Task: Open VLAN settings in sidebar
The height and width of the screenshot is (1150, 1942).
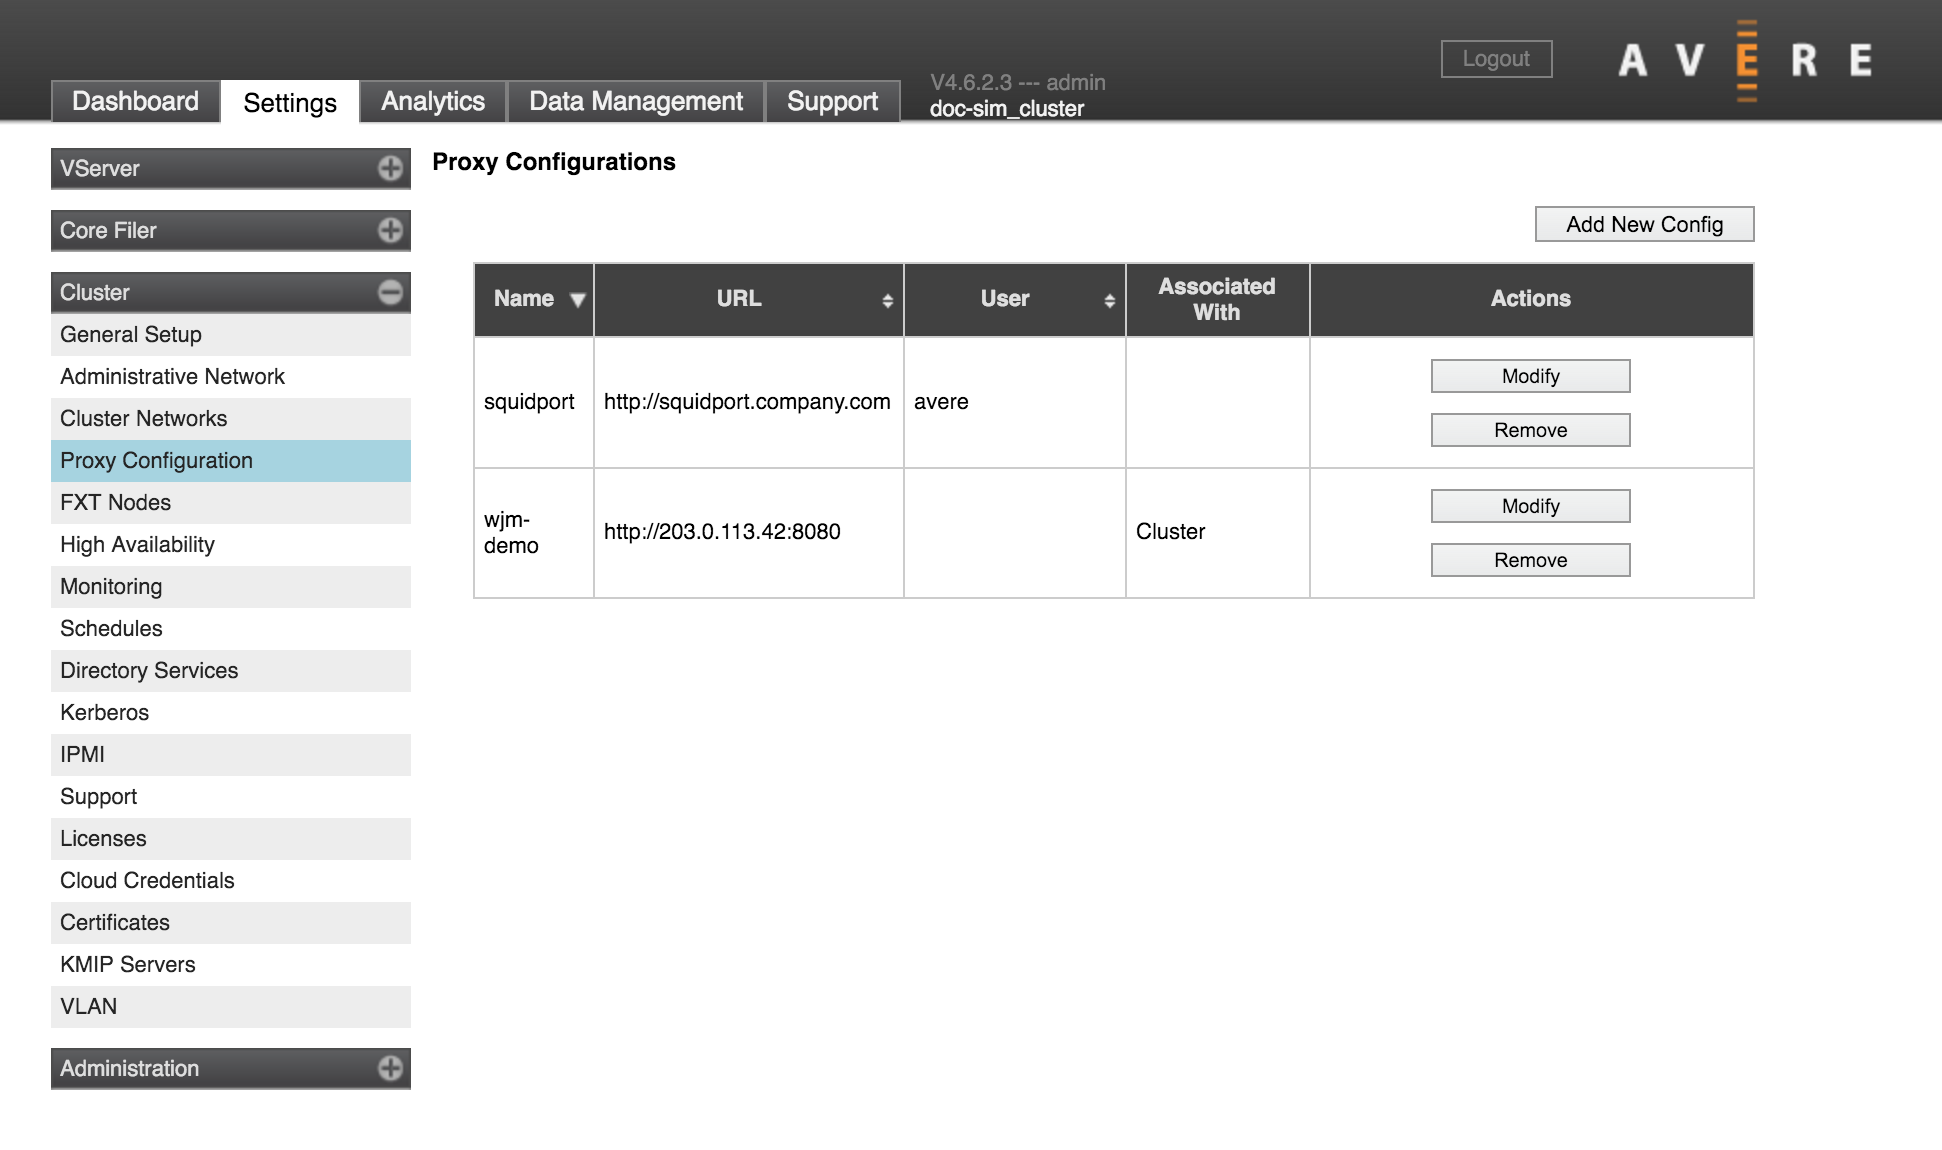Action: pos(231,1007)
